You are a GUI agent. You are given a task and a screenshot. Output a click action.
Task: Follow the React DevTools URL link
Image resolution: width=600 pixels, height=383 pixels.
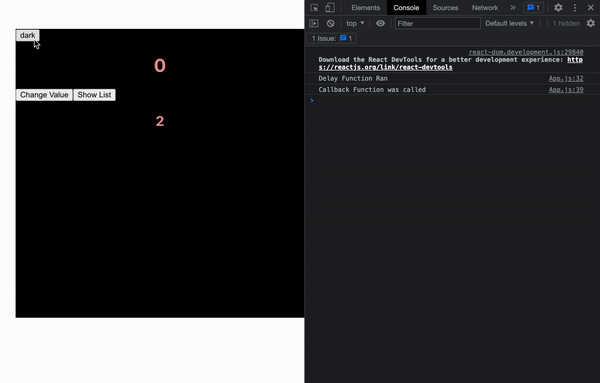point(385,67)
